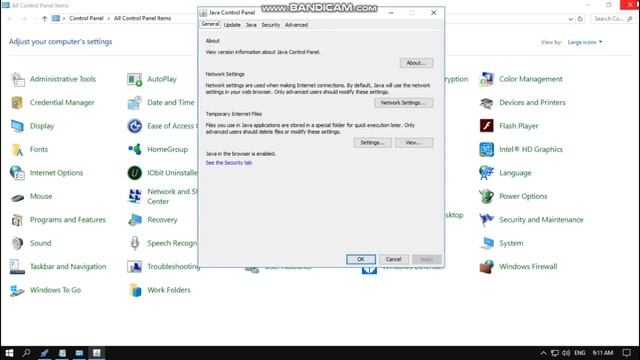Click 'All Control Panel Items' breadcrumb segment

click(142, 18)
